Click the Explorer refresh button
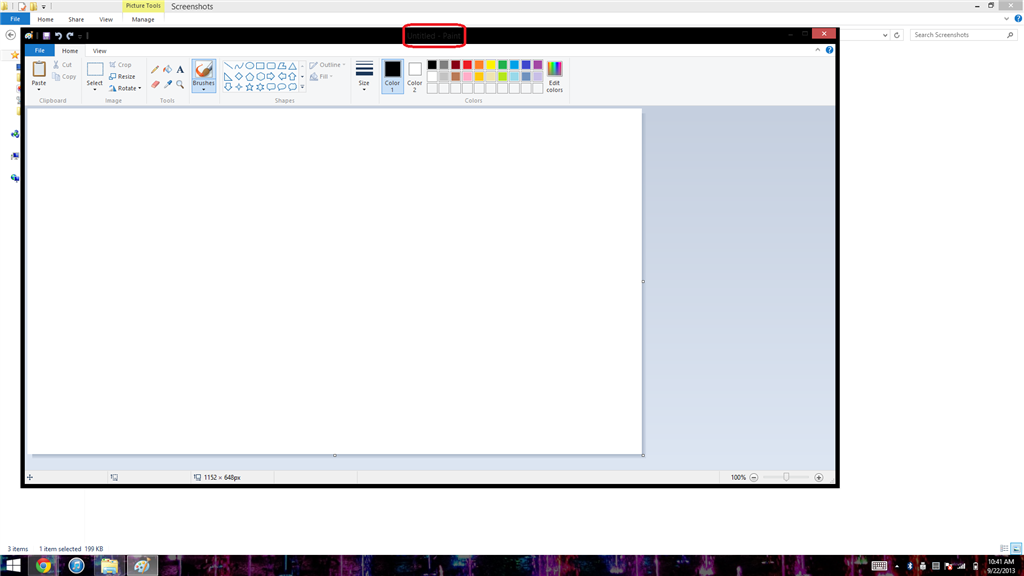This screenshot has width=1024, height=576. (897, 35)
